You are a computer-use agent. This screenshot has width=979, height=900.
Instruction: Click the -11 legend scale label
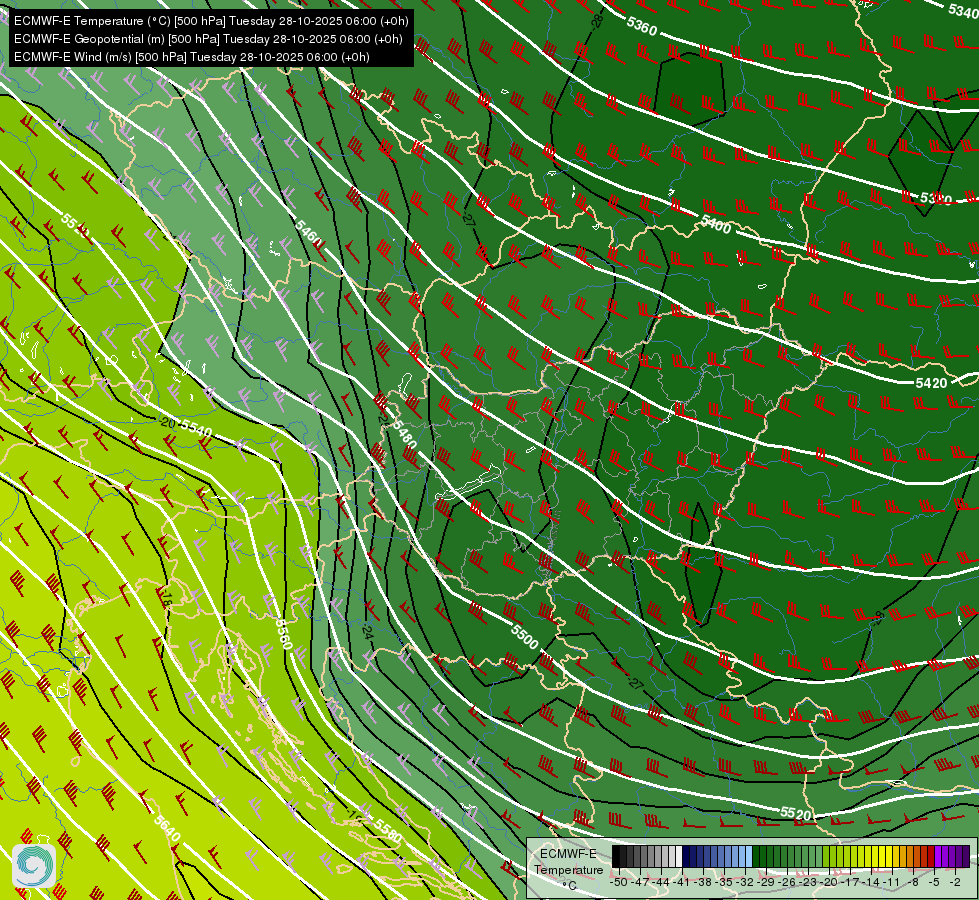(x=891, y=883)
